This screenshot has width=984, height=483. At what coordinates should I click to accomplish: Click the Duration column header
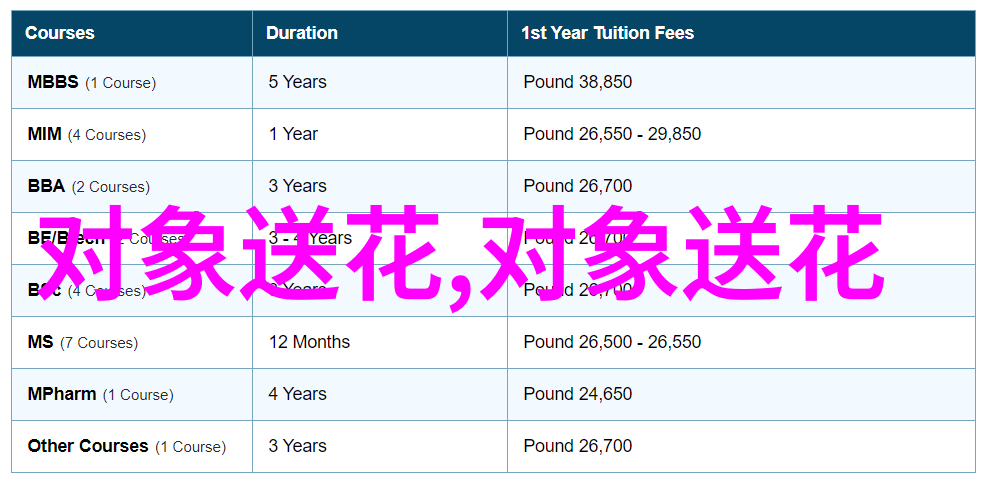(302, 33)
